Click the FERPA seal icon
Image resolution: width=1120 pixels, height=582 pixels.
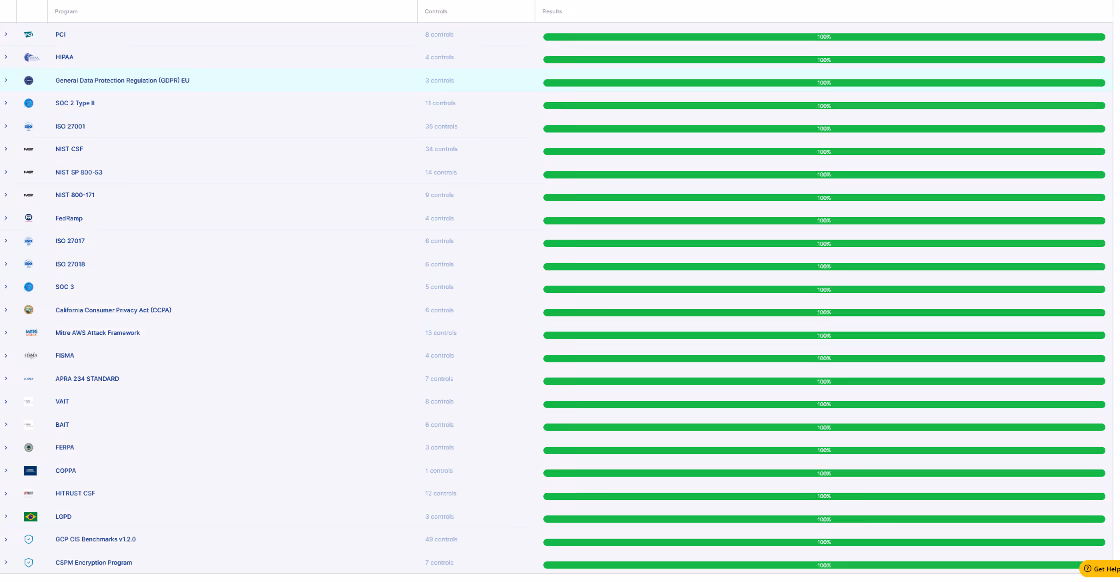coord(29,448)
